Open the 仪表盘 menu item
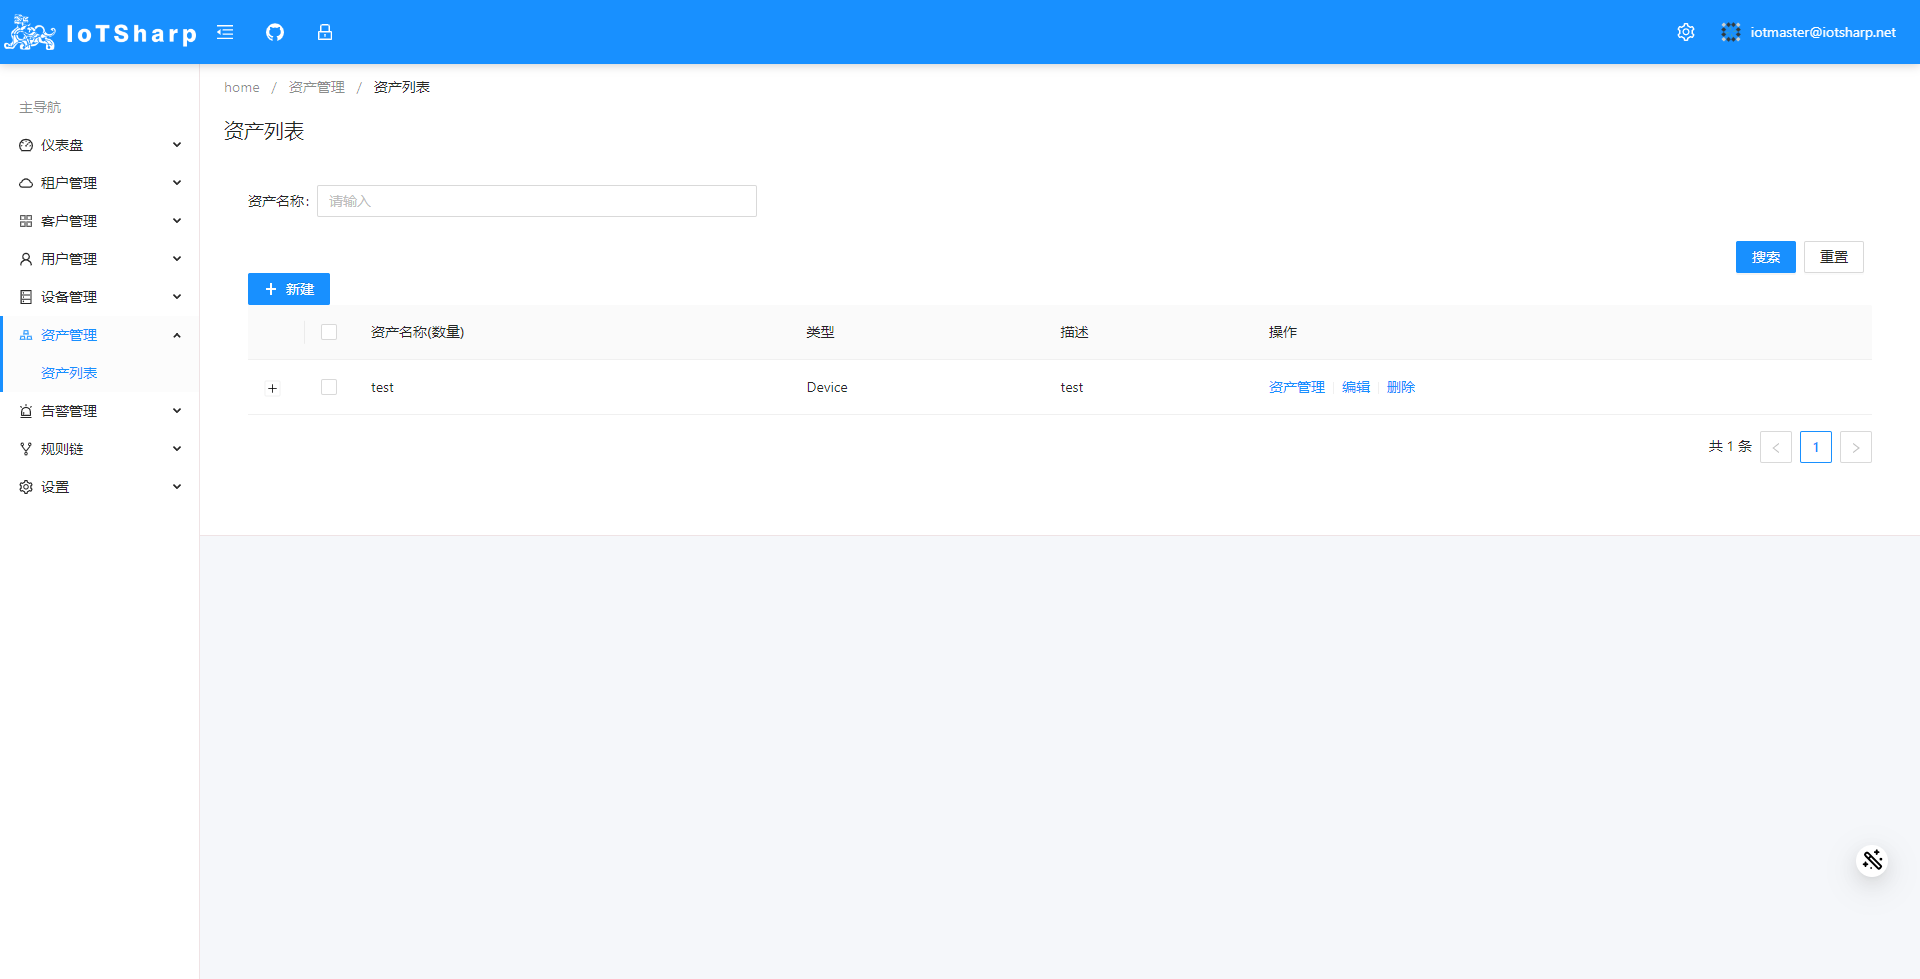Image resolution: width=1920 pixels, height=979 pixels. coord(99,145)
